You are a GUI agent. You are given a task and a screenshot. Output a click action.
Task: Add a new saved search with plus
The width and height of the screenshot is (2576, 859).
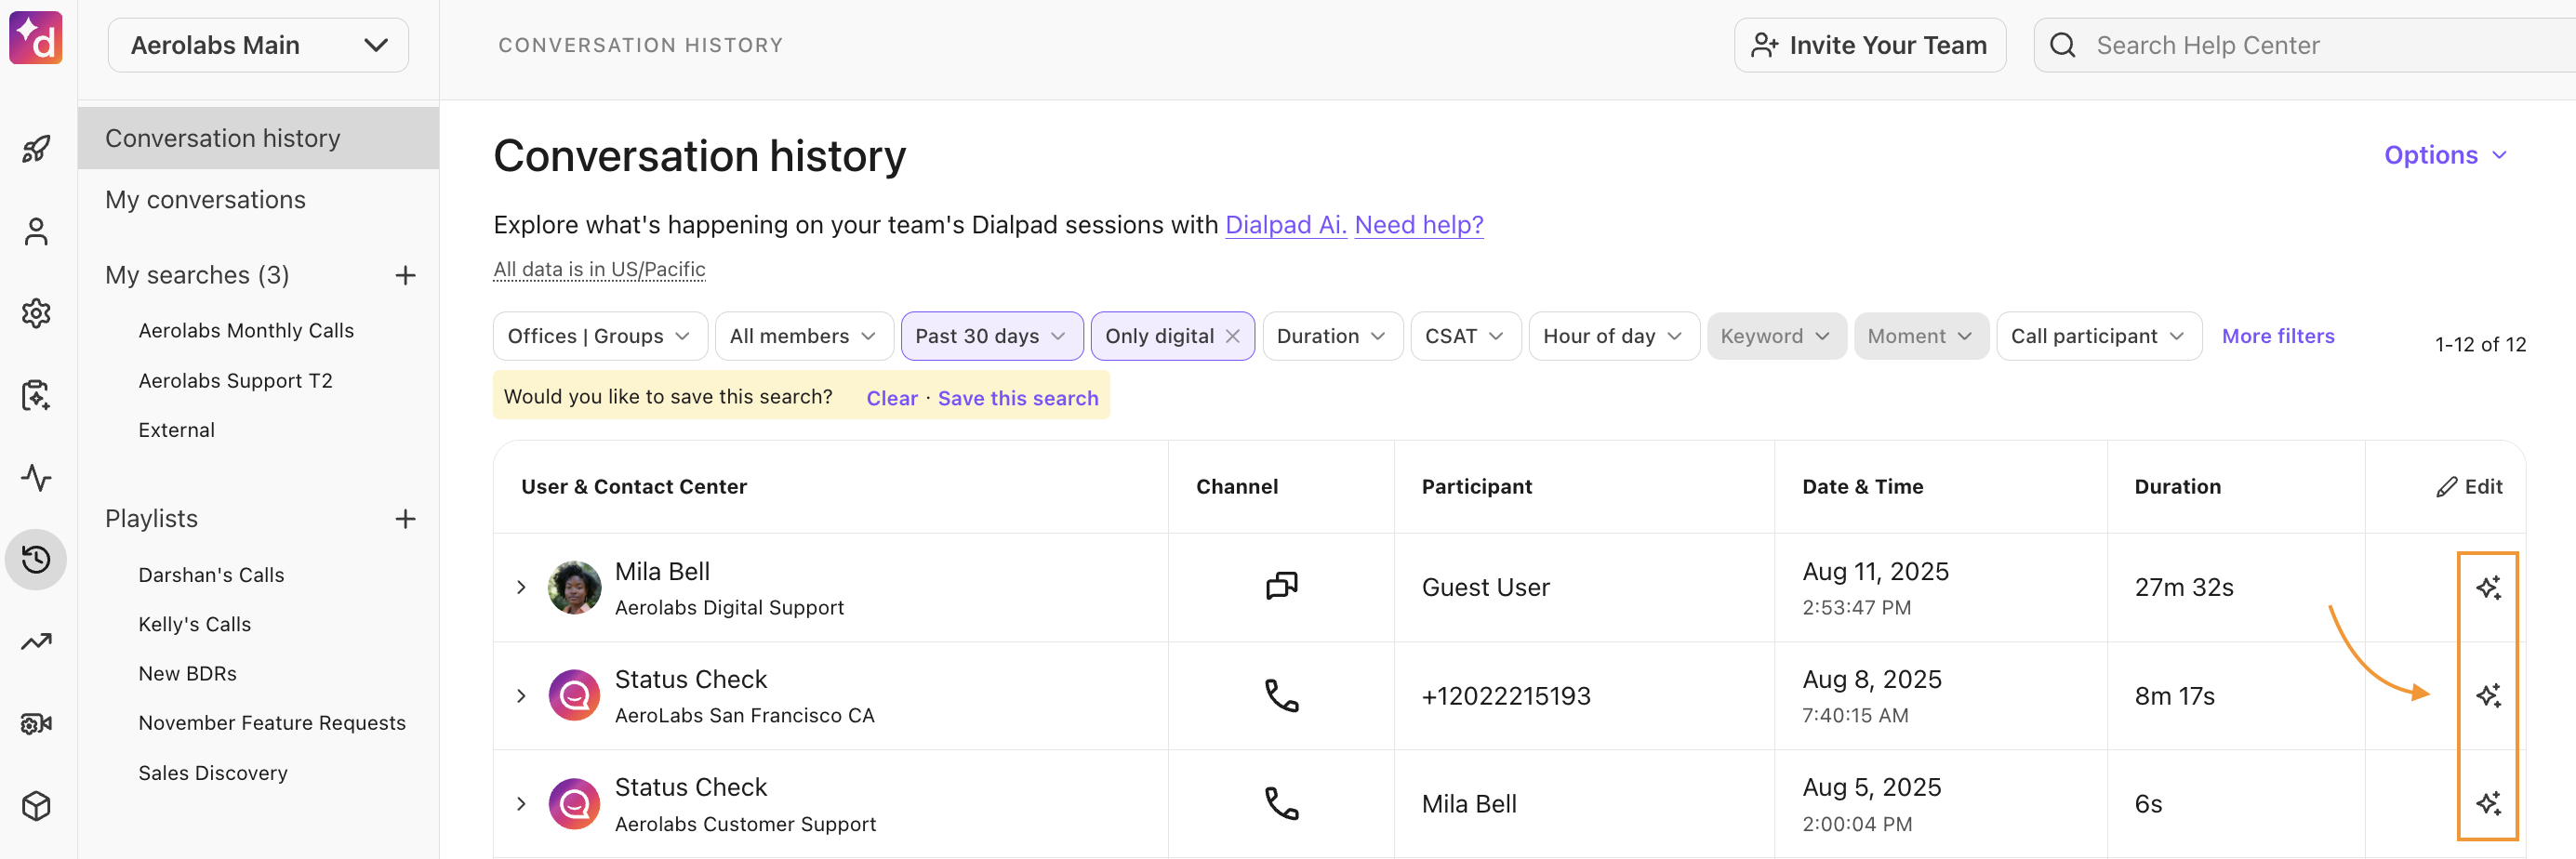click(x=405, y=275)
